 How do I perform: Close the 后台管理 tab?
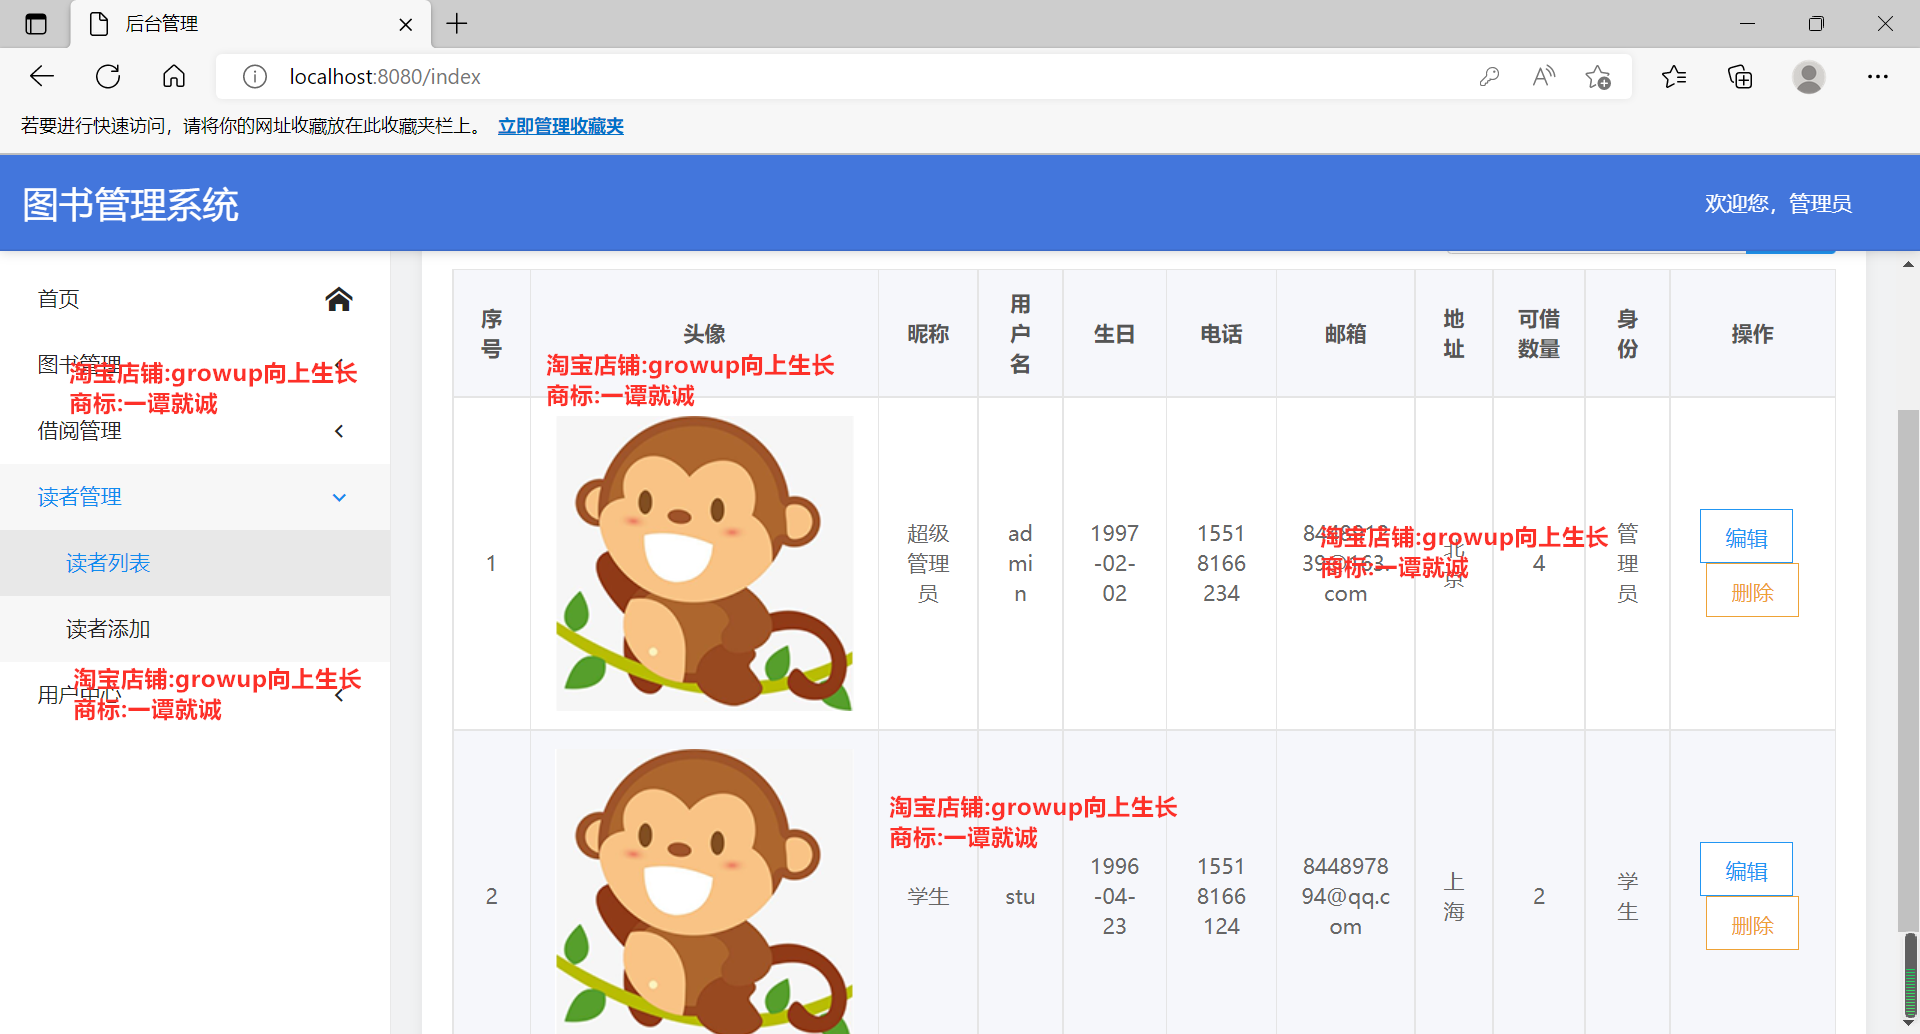pos(406,24)
